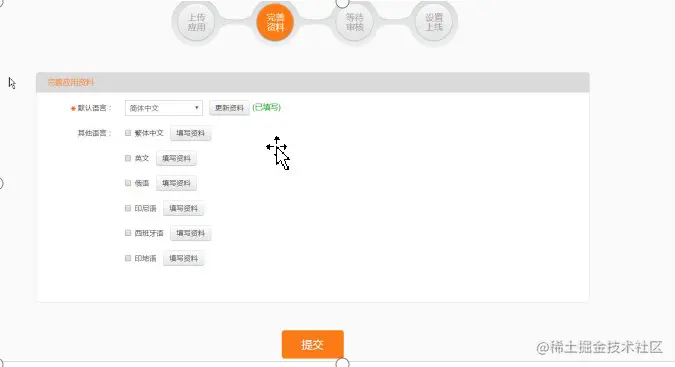This screenshot has height=367, width=675.
Task: Open the 上传应用 step circle
Action: tap(196, 22)
